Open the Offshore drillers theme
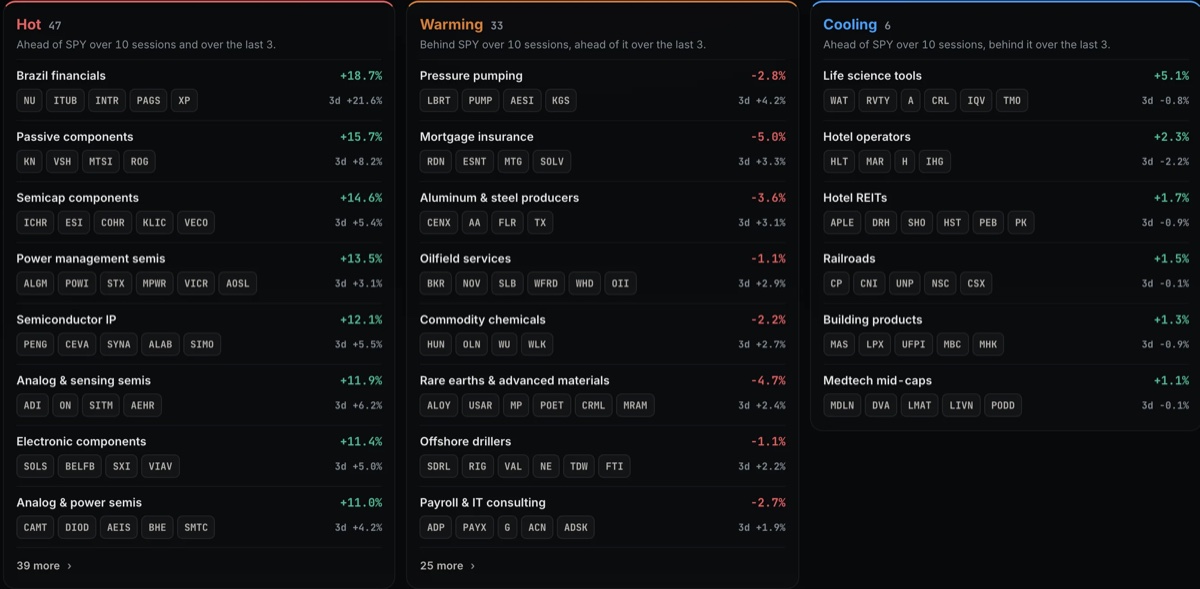1200x589 pixels. point(466,442)
